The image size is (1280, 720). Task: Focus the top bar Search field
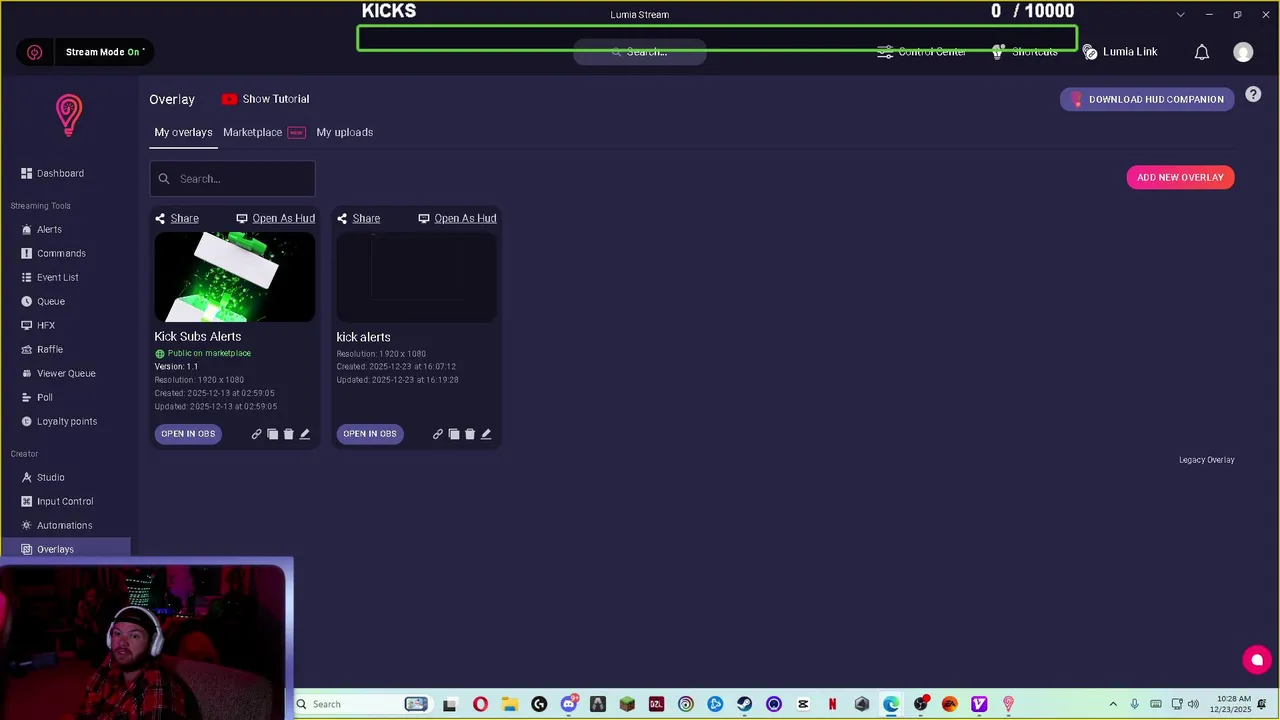pos(640,52)
